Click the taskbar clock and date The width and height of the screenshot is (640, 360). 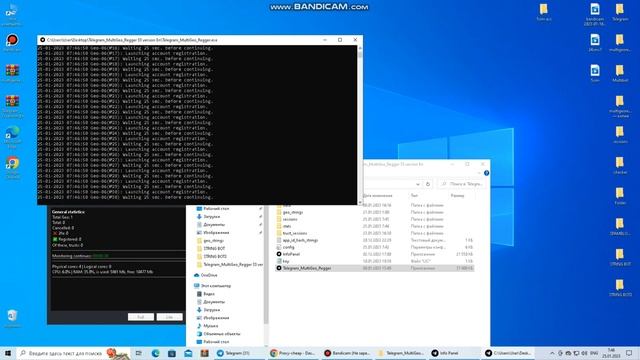click(x=611, y=353)
